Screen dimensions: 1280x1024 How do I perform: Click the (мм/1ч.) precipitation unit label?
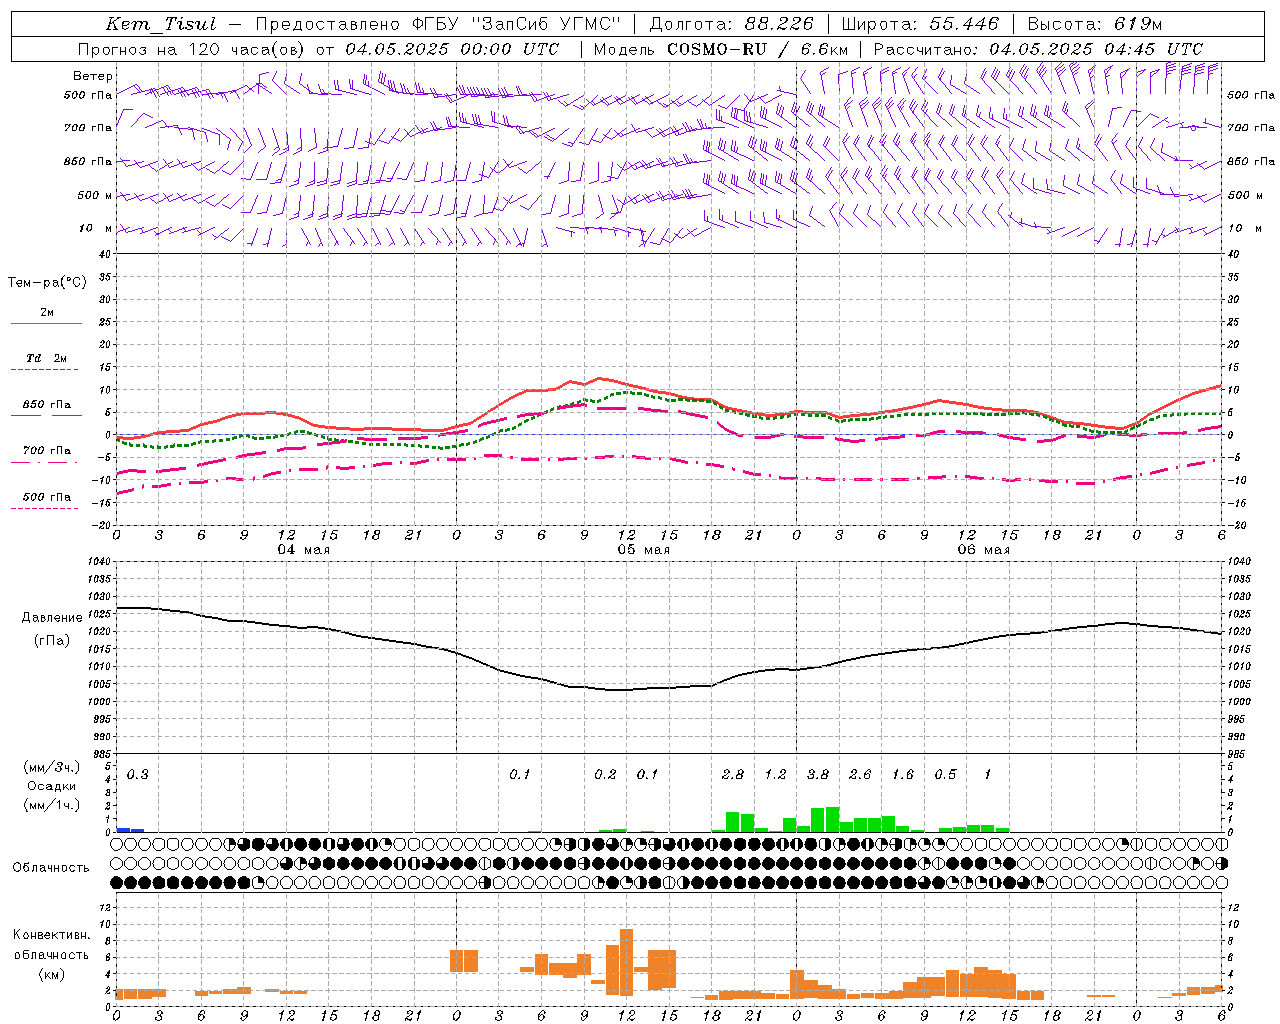(x=52, y=805)
